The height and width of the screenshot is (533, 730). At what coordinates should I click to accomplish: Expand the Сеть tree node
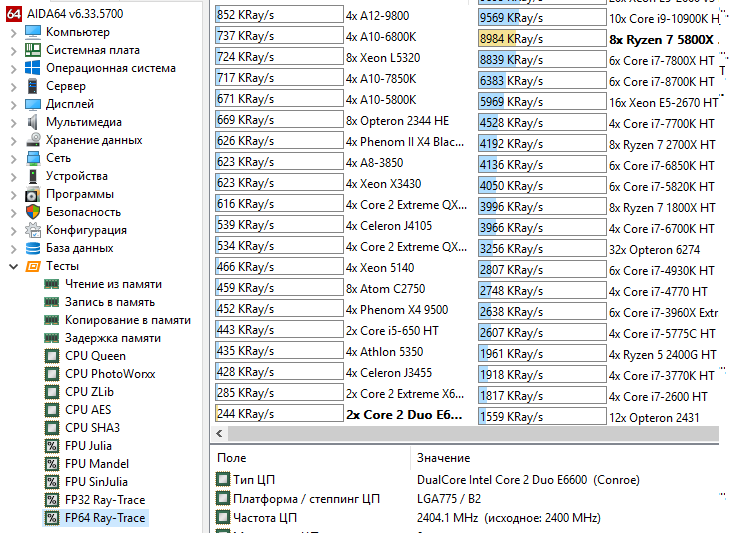point(14,159)
